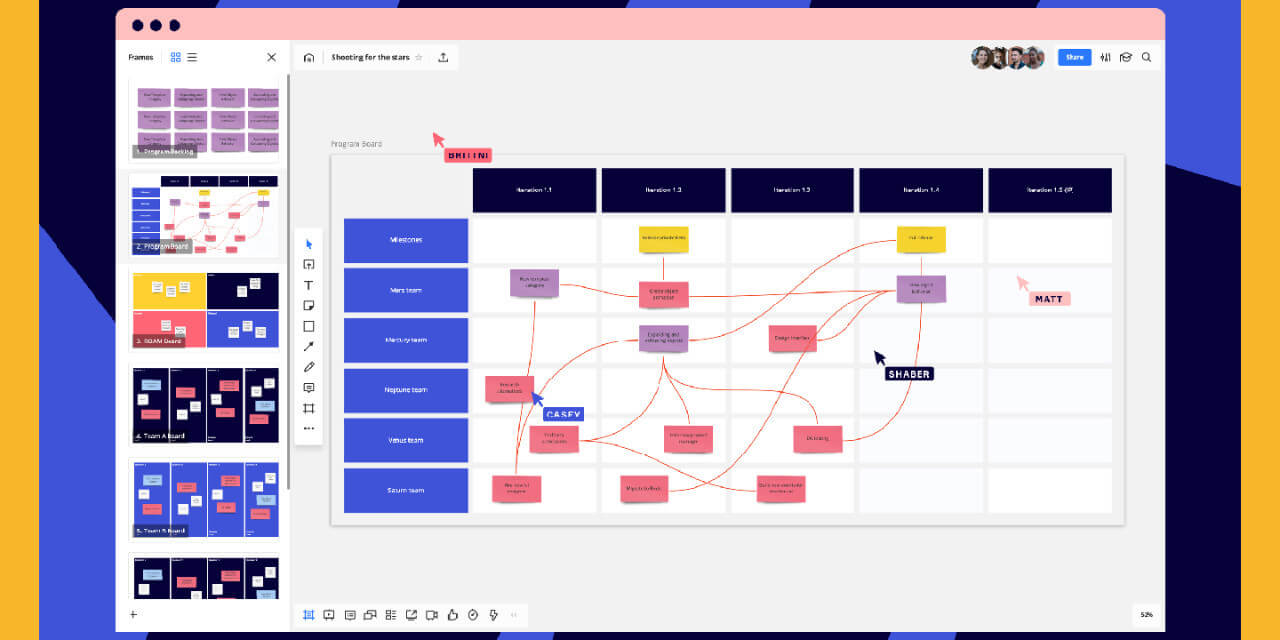1280x640 pixels.
Task: Go to the home dashboard icon
Action: [x=309, y=58]
